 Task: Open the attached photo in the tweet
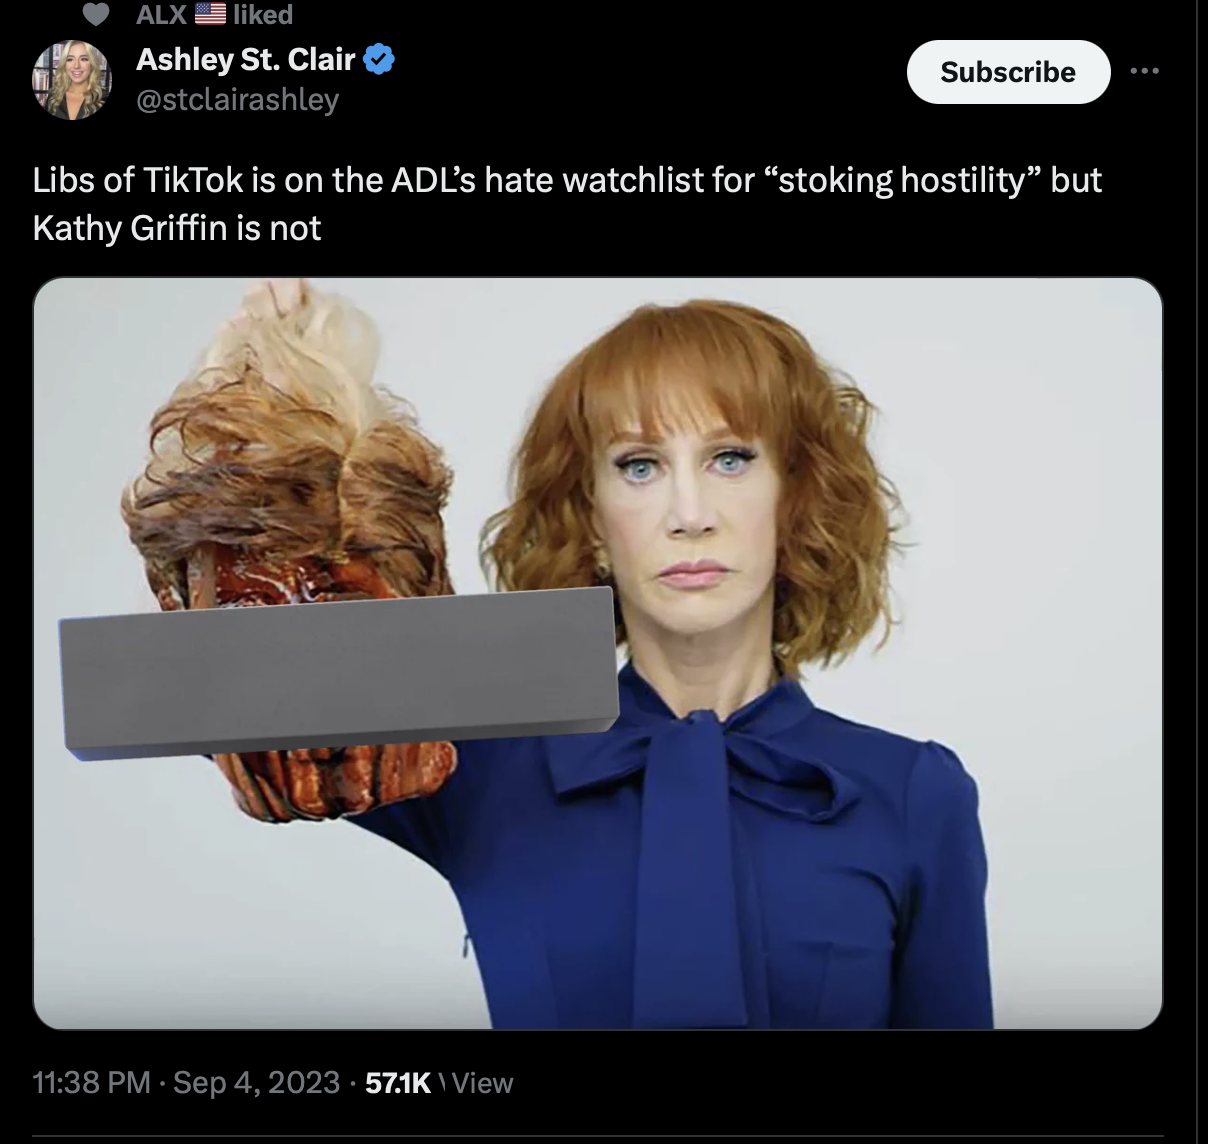pyautogui.click(x=598, y=653)
